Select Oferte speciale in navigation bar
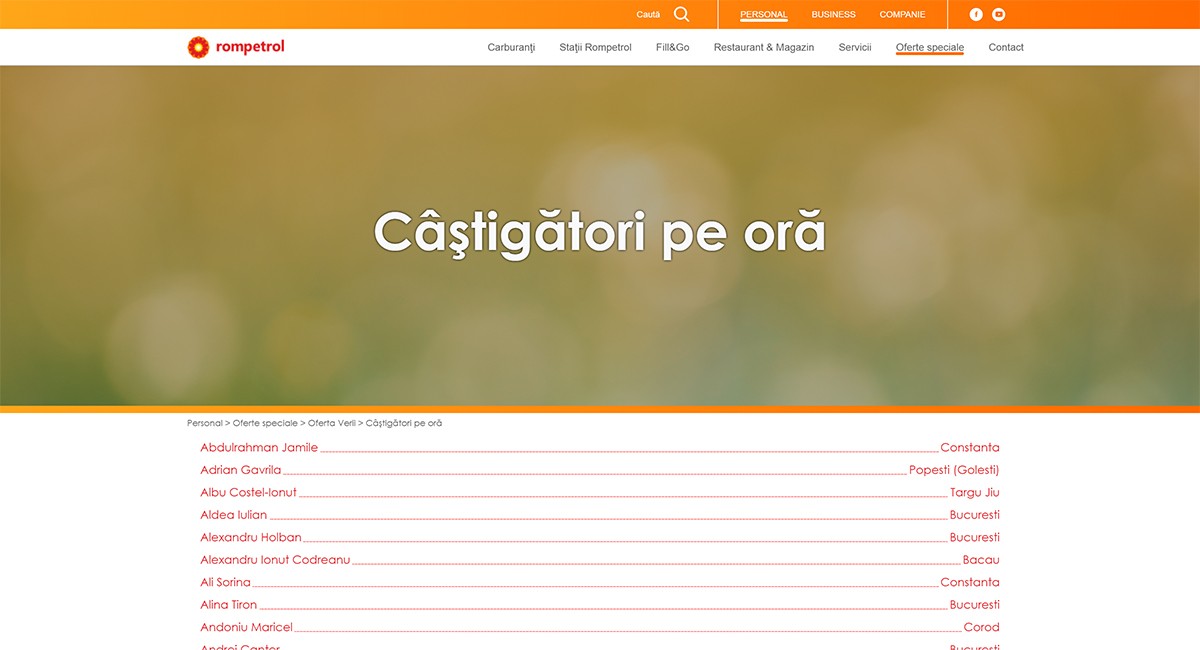This screenshot has height=650, width=1200. [x=929, y=47]
